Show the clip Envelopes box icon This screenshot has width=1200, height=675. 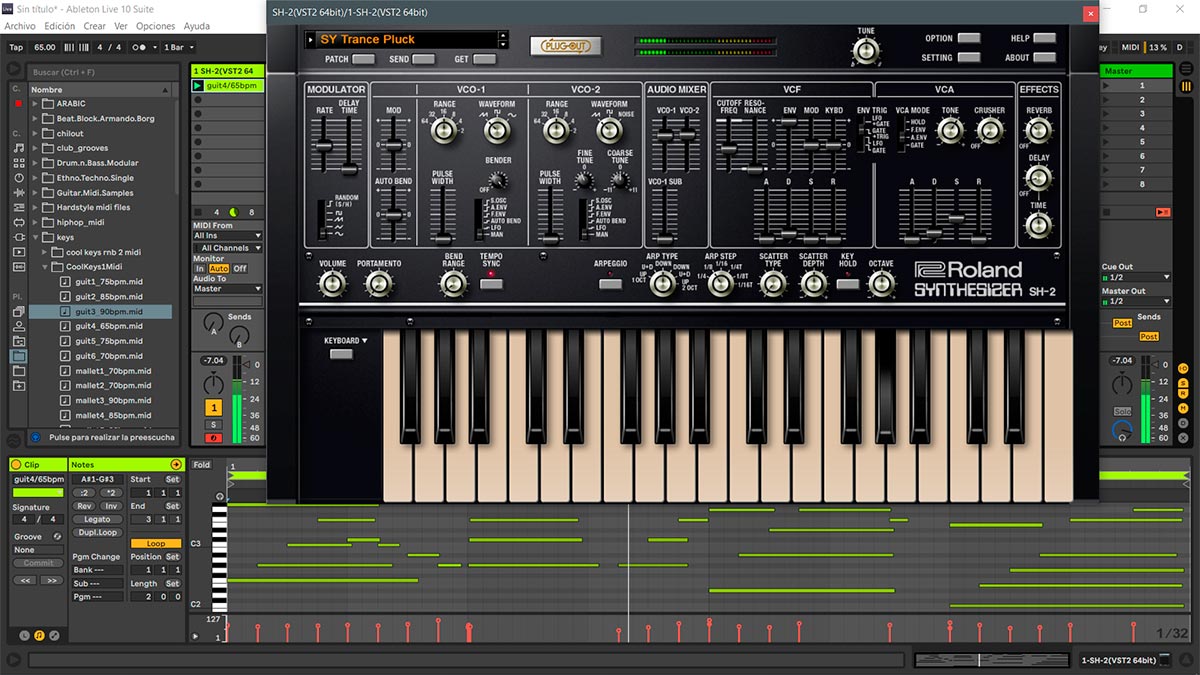pos(54,635)
